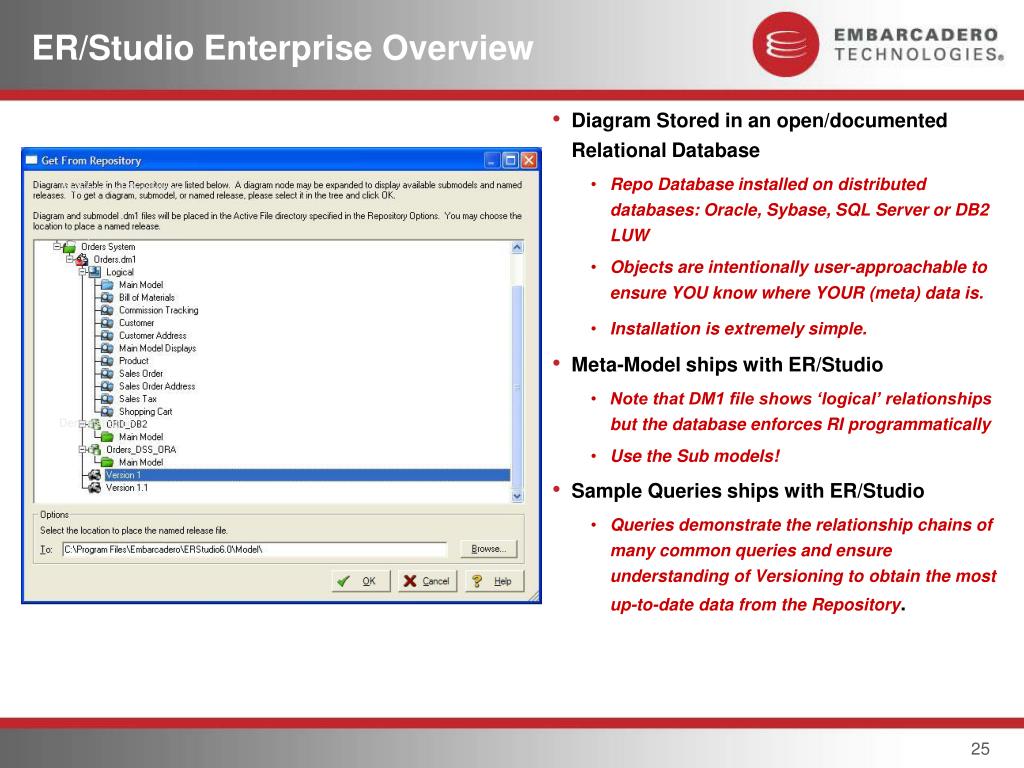
Task: Collapse the Orders System node
Action: click(57, 247)
